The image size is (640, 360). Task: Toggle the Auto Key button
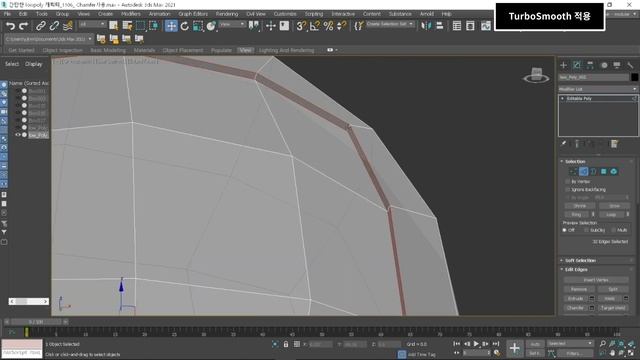pyautogui.click(x=535, y=344)
